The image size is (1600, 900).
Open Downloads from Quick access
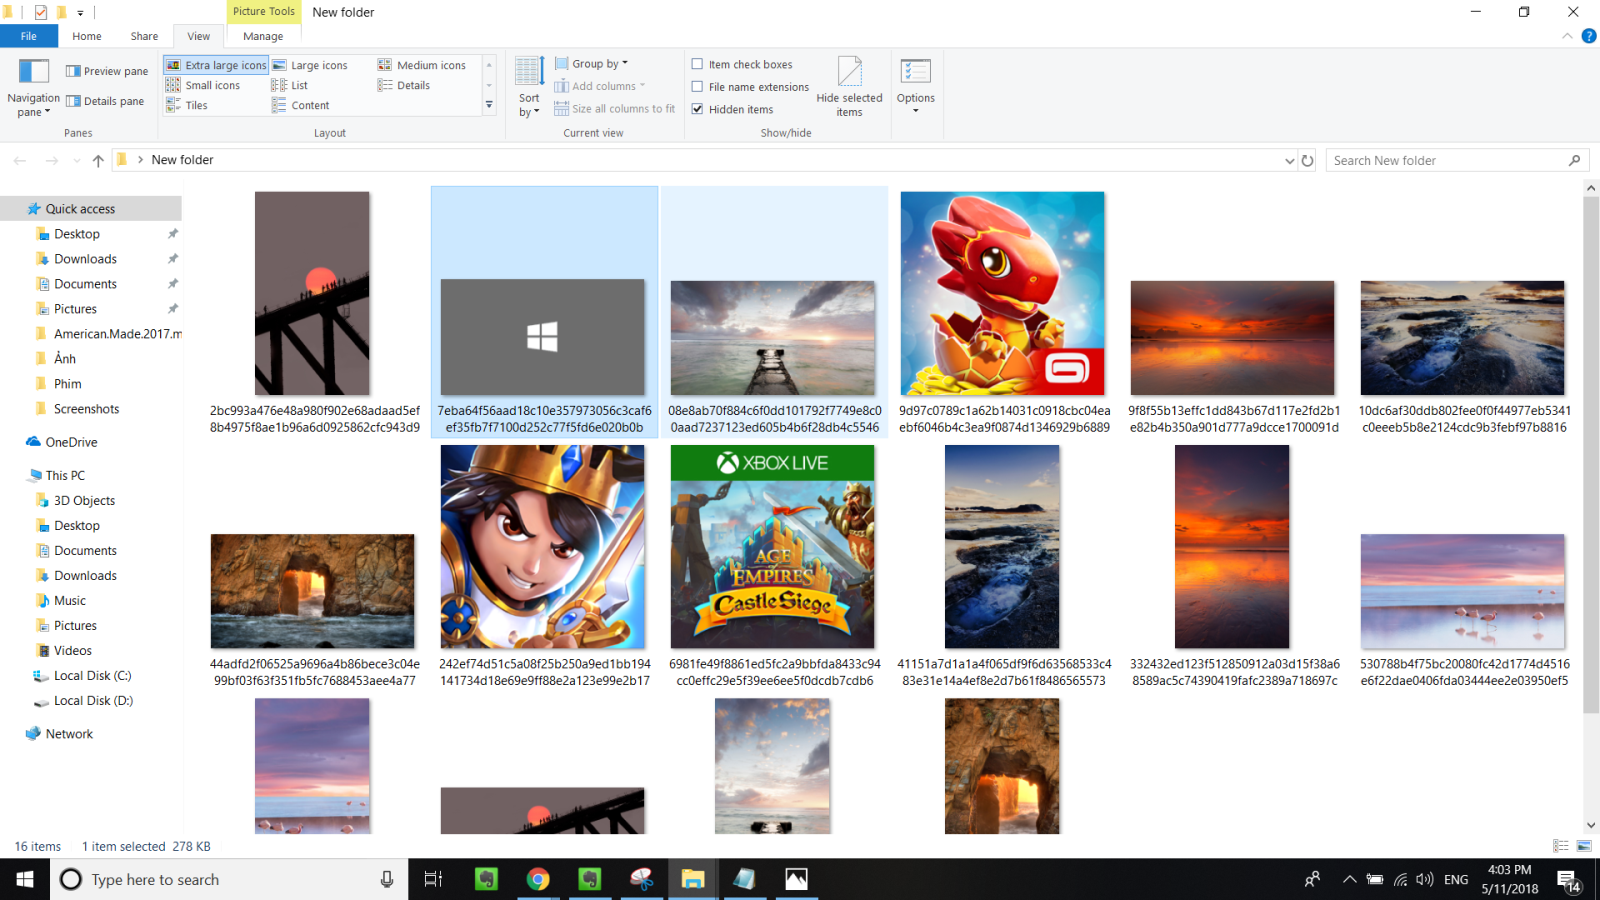pos(84,258)
